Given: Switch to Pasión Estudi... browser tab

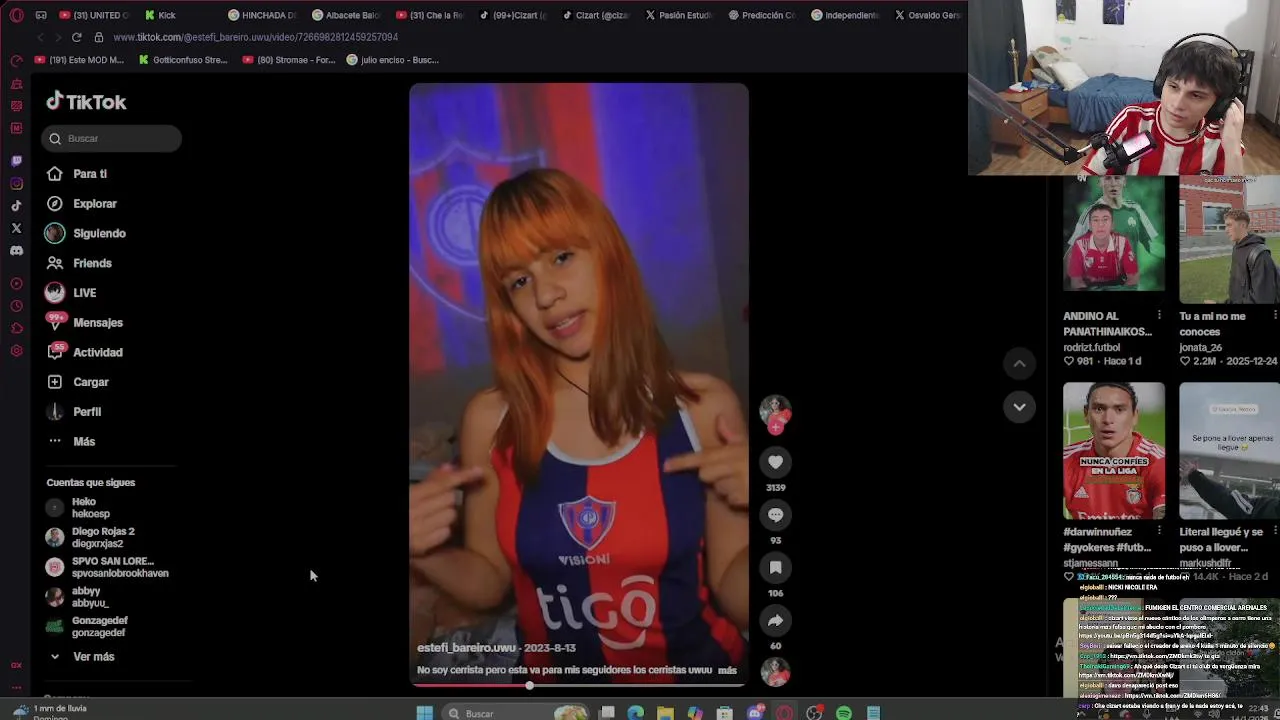Looking at the screenshot, I should click(x=678, y=15).
